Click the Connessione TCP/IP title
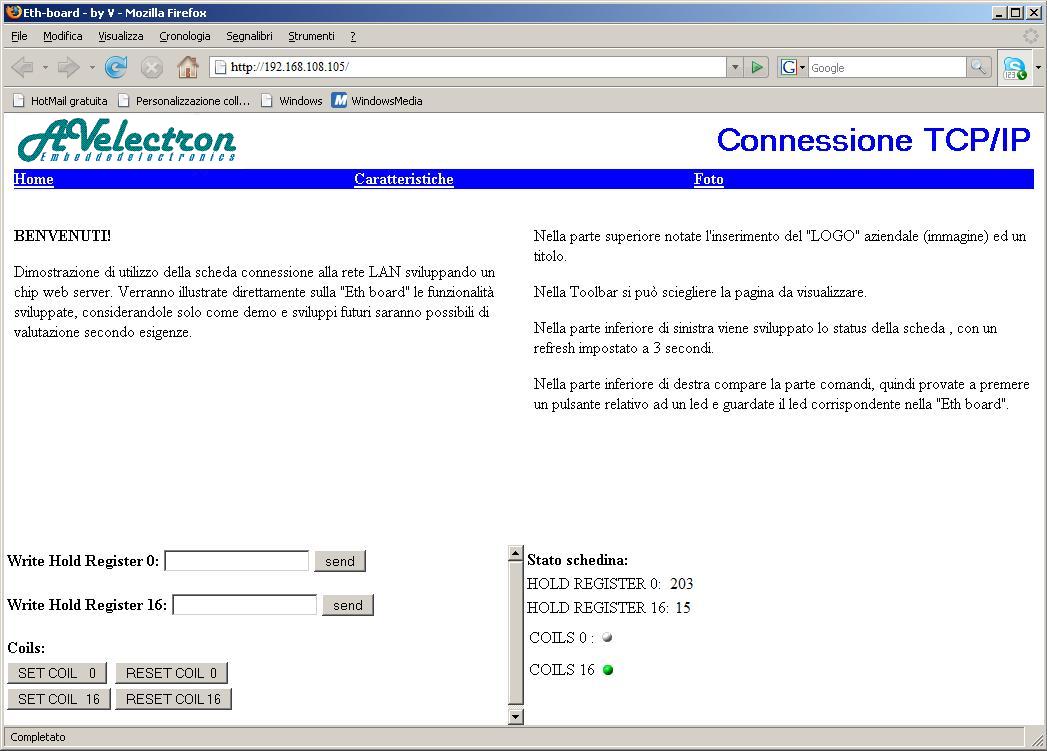The width and height of the screenshot is (1047, 751). tap(873, 140)
